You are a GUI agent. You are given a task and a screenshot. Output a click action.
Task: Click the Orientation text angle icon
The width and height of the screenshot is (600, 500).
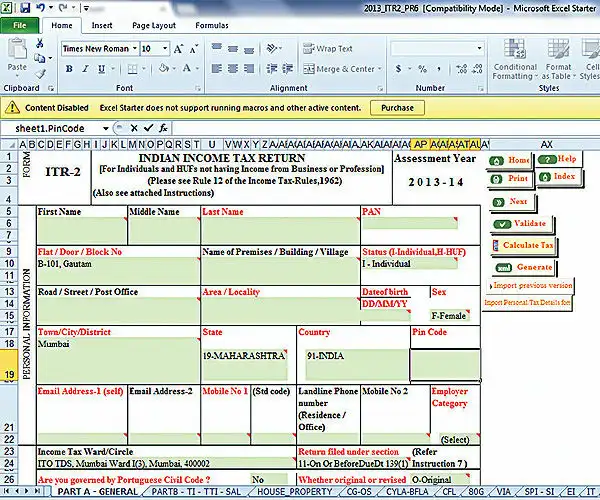272,48
